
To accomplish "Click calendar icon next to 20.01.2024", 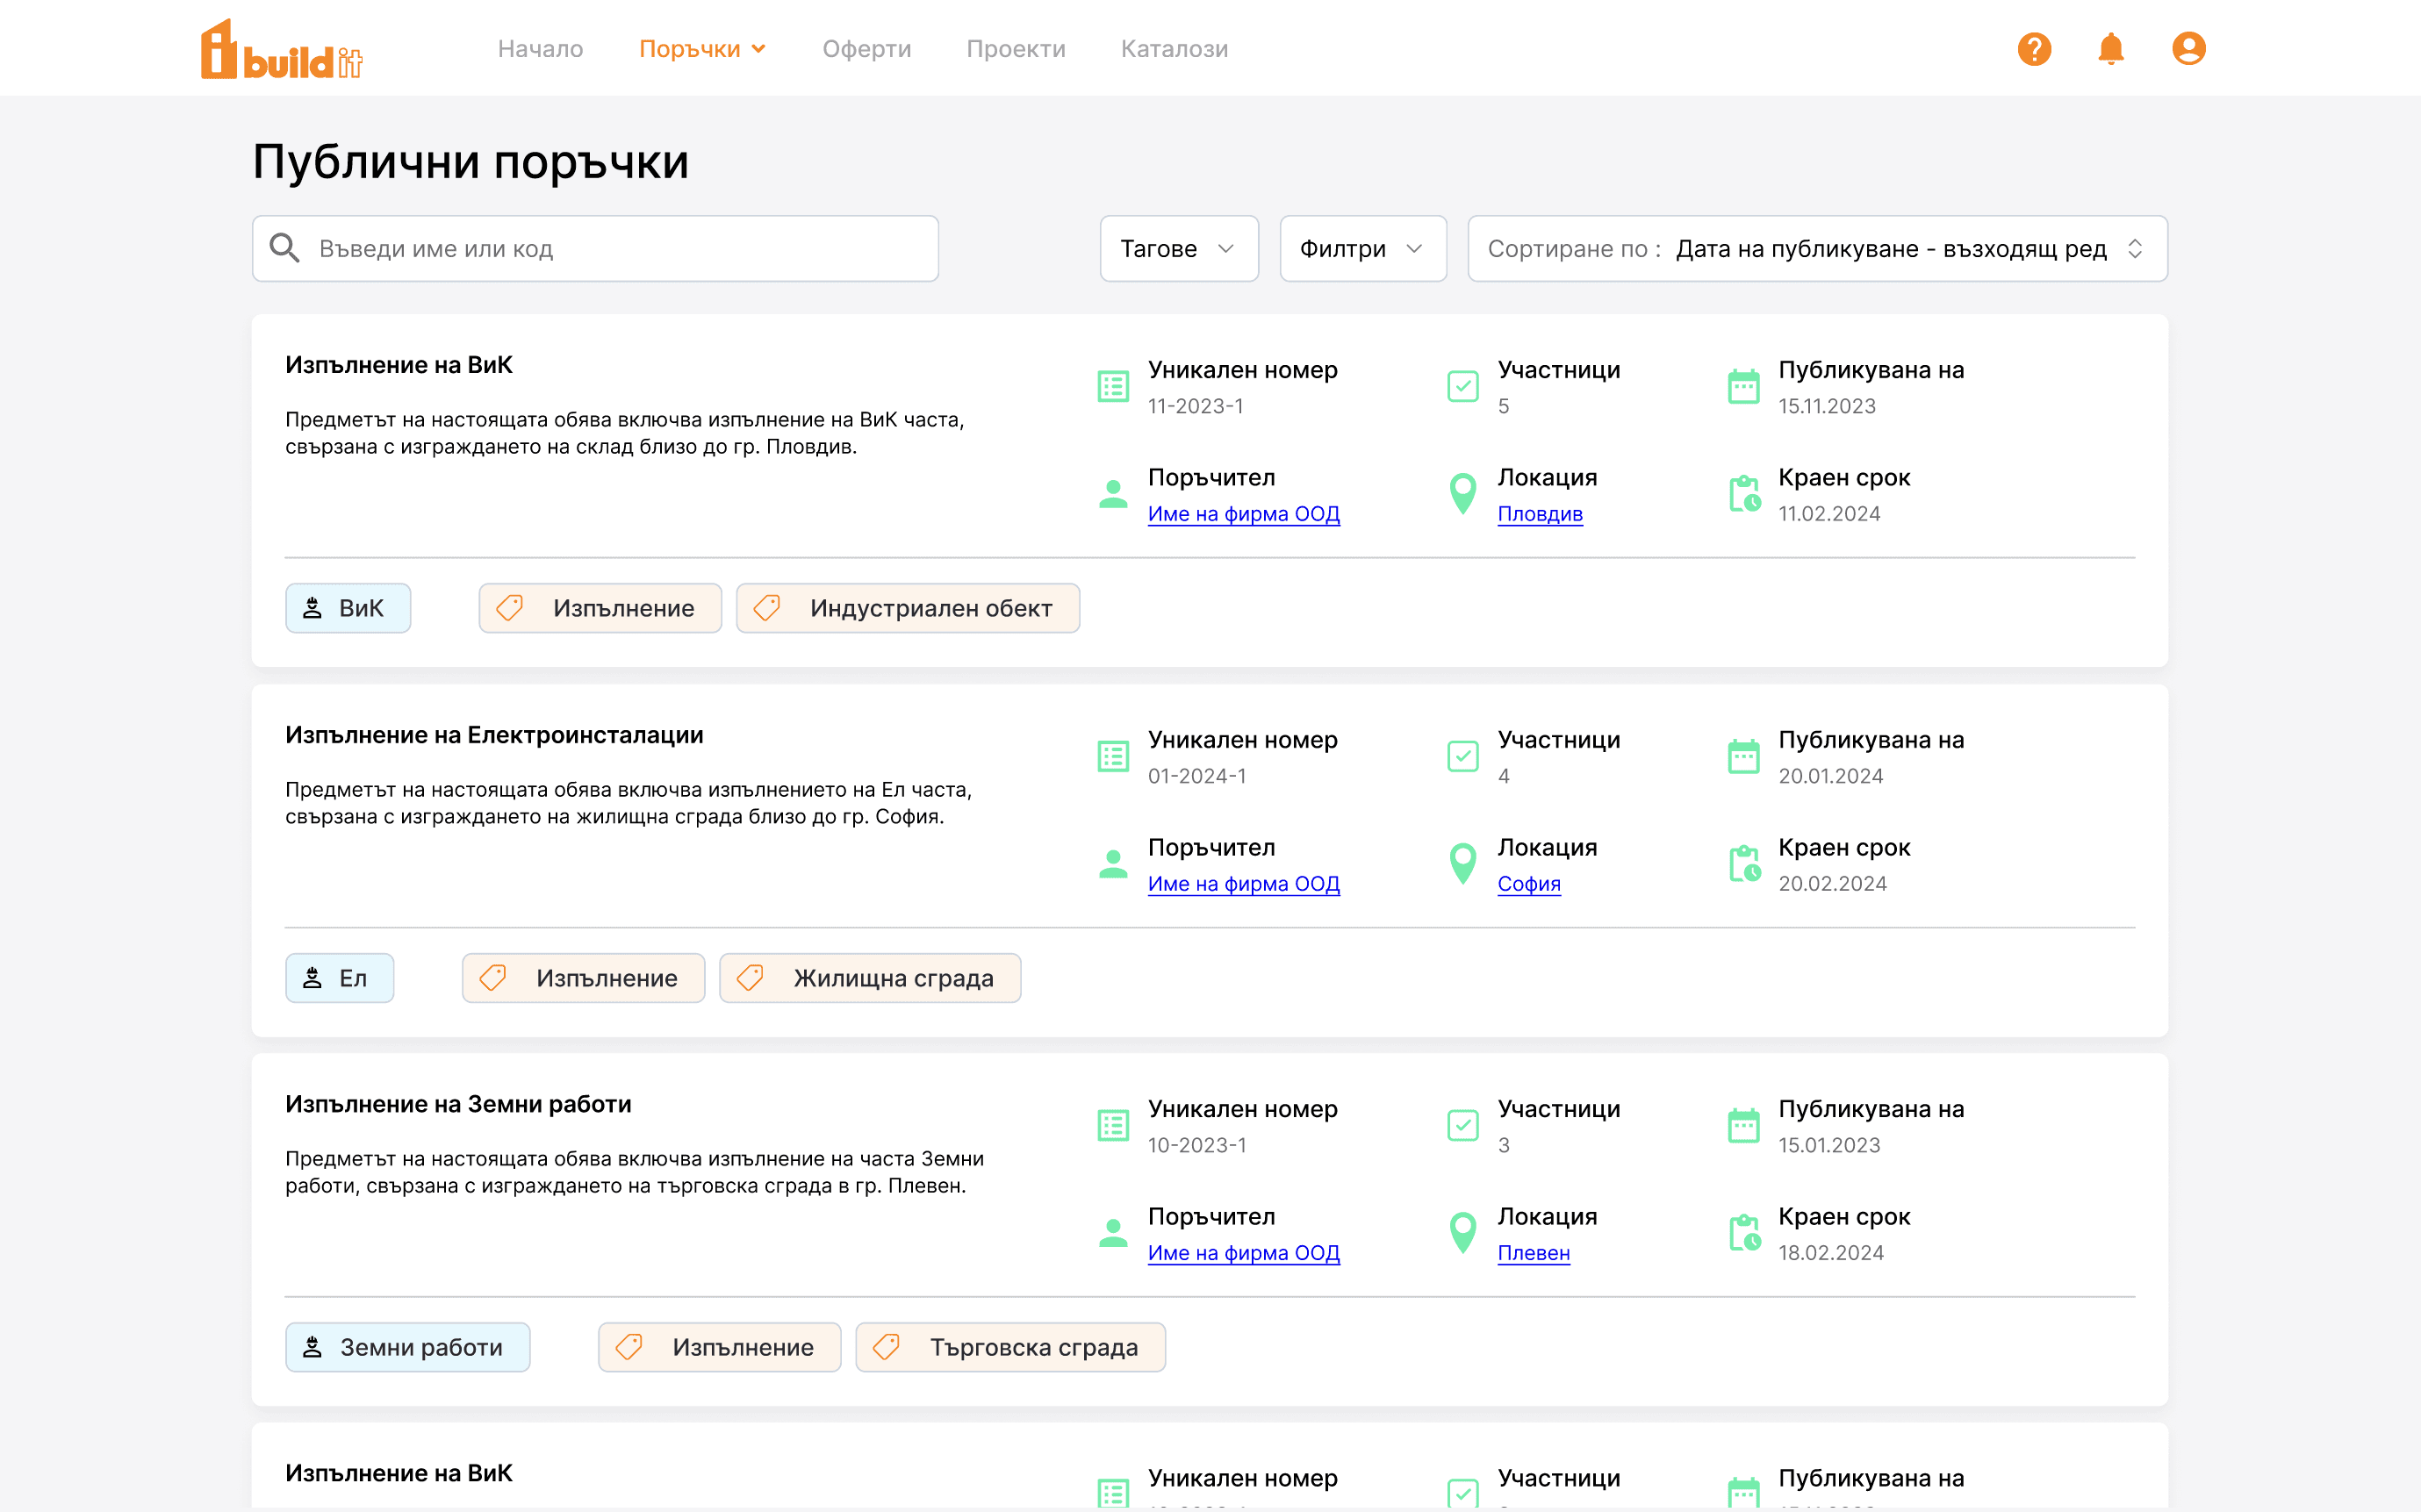I will coord(1743,756).
